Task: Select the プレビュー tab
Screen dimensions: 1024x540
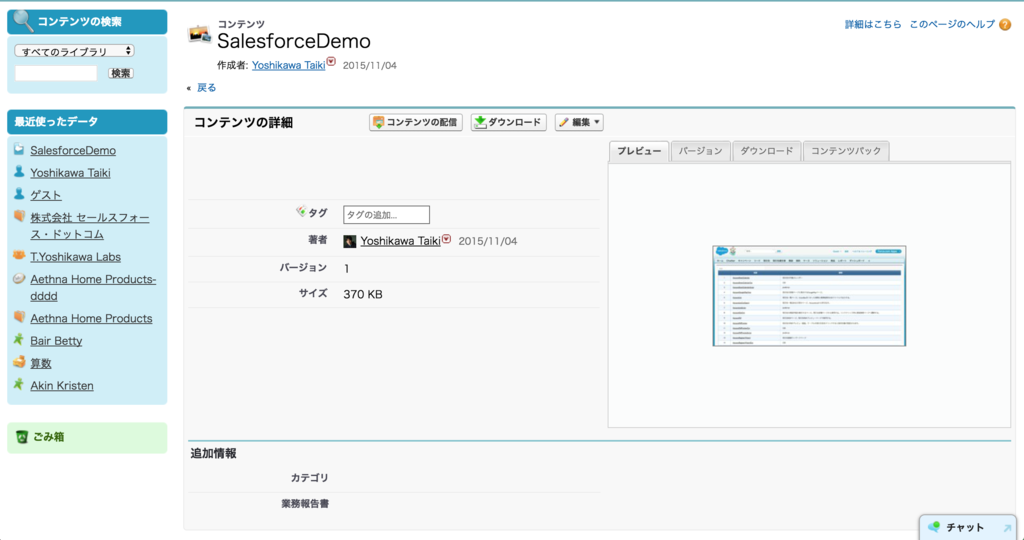Action: (639, 151)
